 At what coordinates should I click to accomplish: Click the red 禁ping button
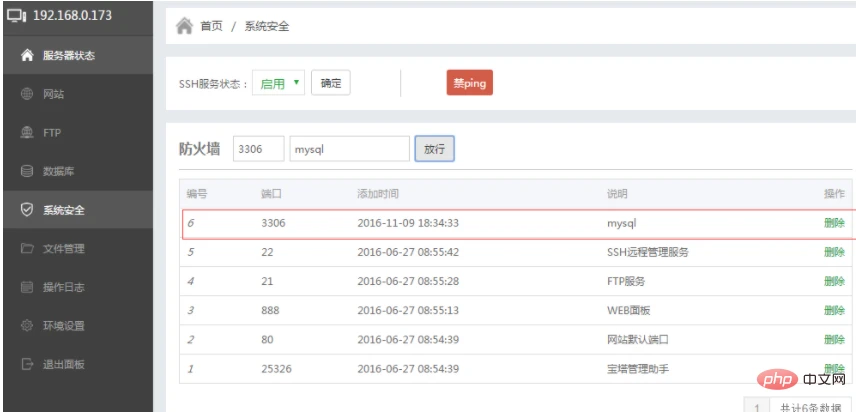[x=469, y=83]
